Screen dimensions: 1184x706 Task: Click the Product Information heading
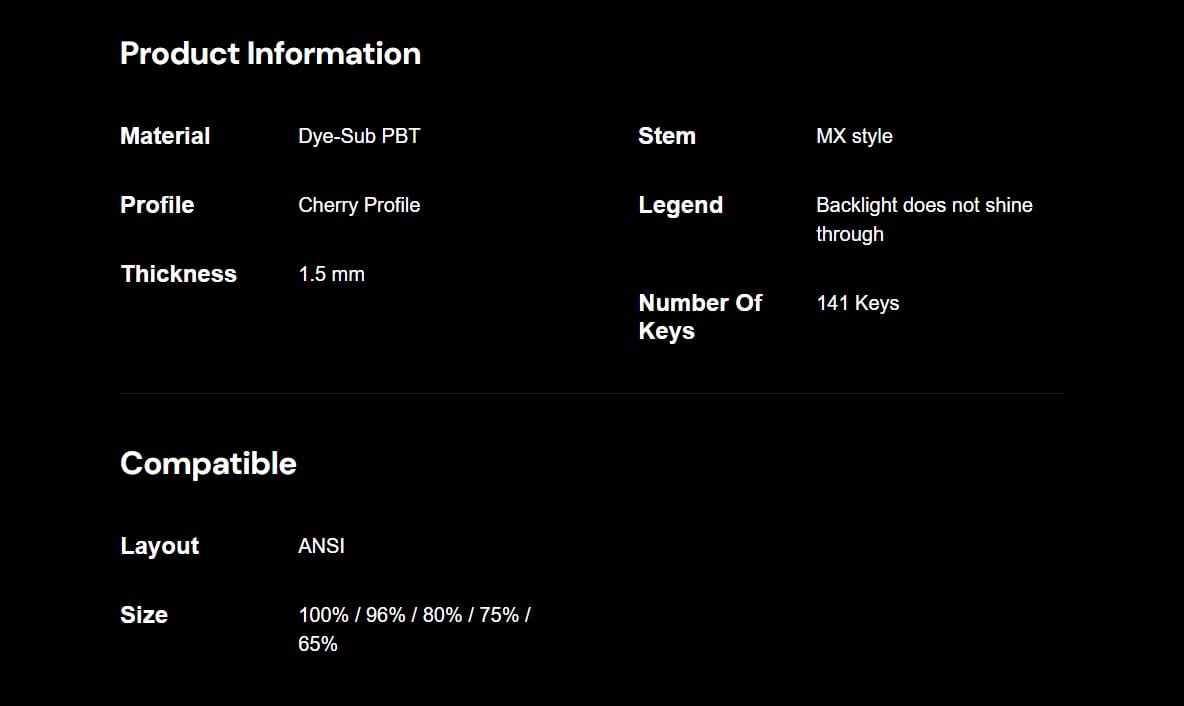pyautogui.click(x=270, y=54)
